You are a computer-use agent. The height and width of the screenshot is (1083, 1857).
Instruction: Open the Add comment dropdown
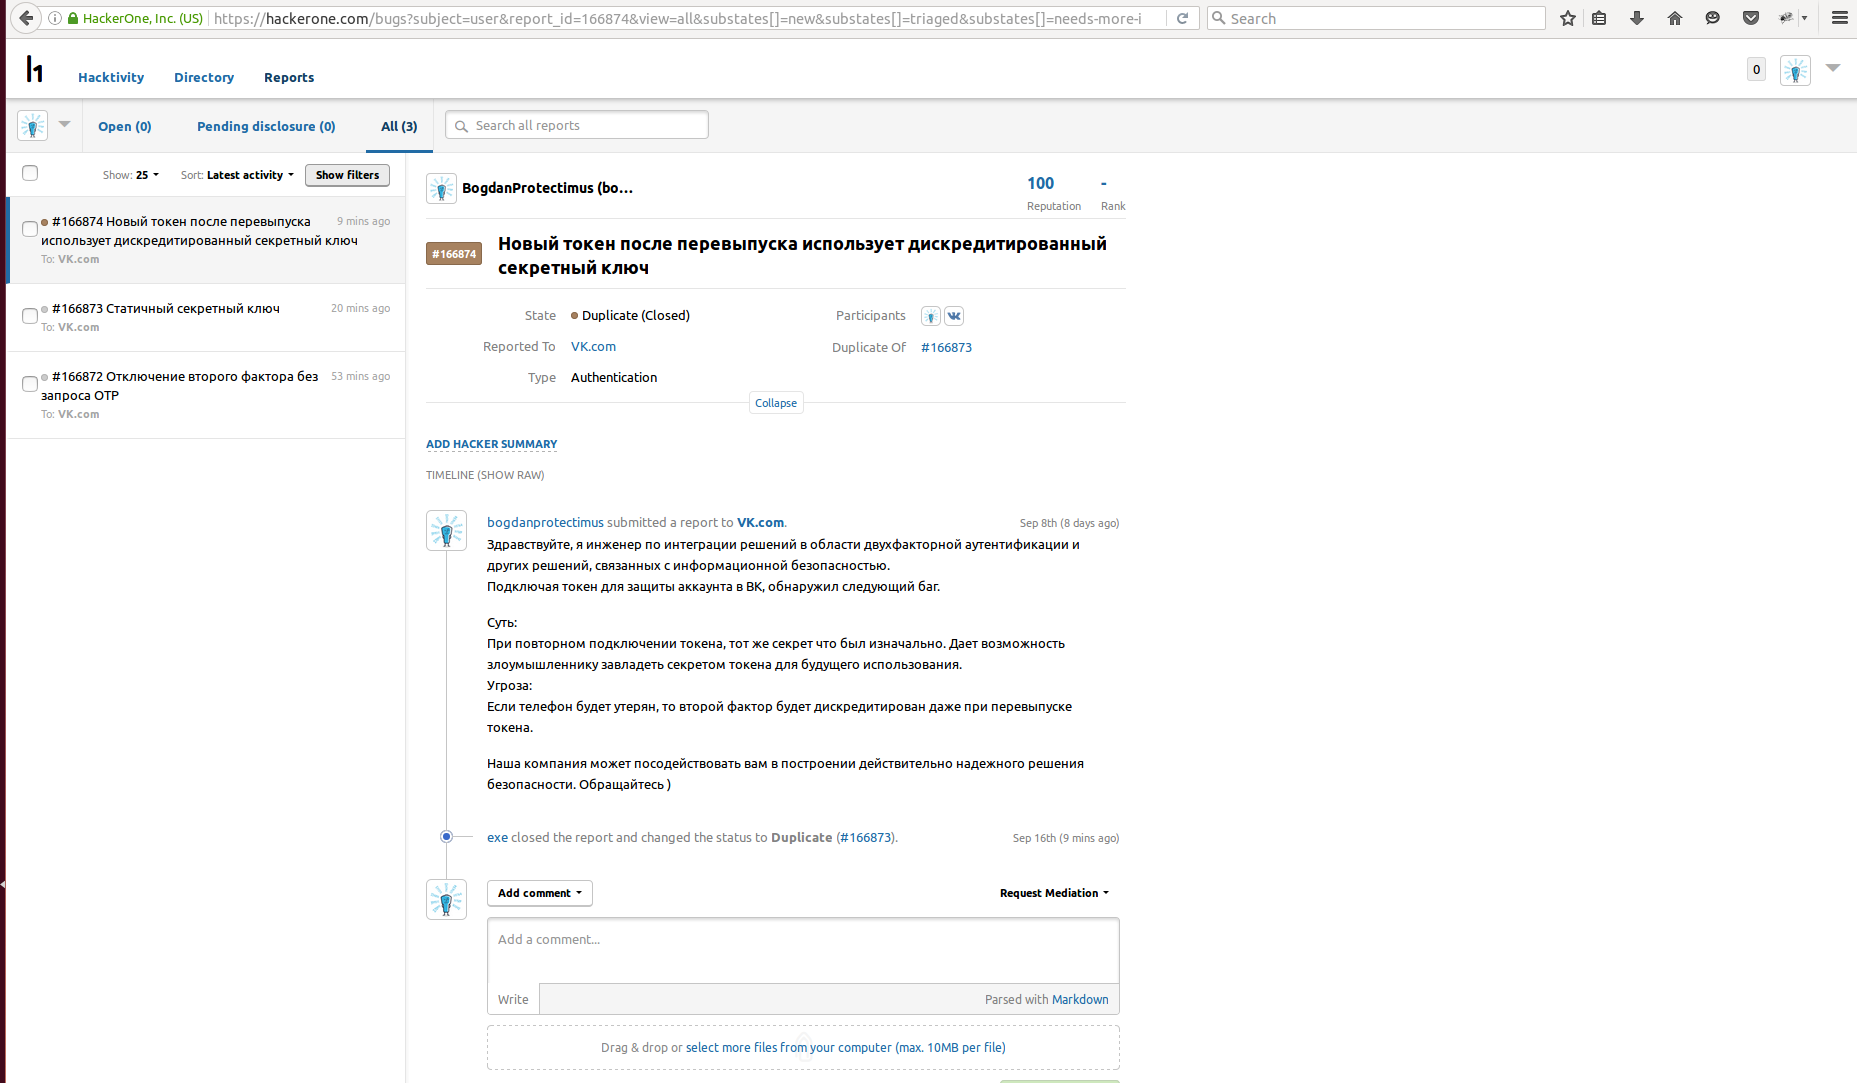point(540,893)
